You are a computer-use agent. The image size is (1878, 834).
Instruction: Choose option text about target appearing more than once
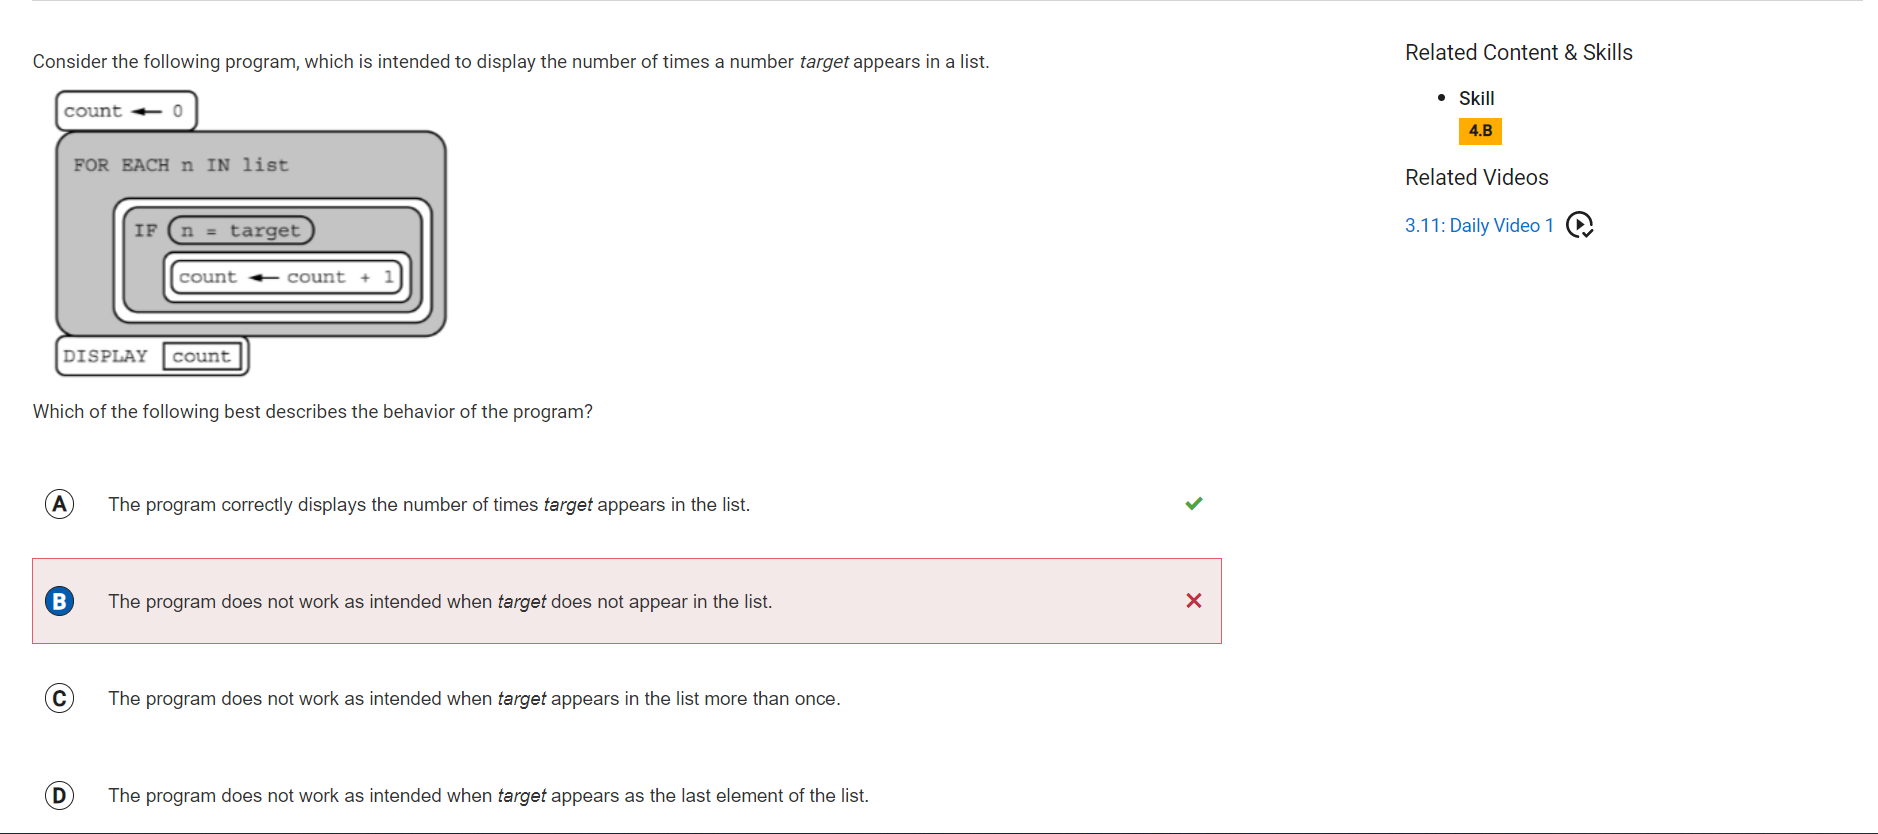474,699
